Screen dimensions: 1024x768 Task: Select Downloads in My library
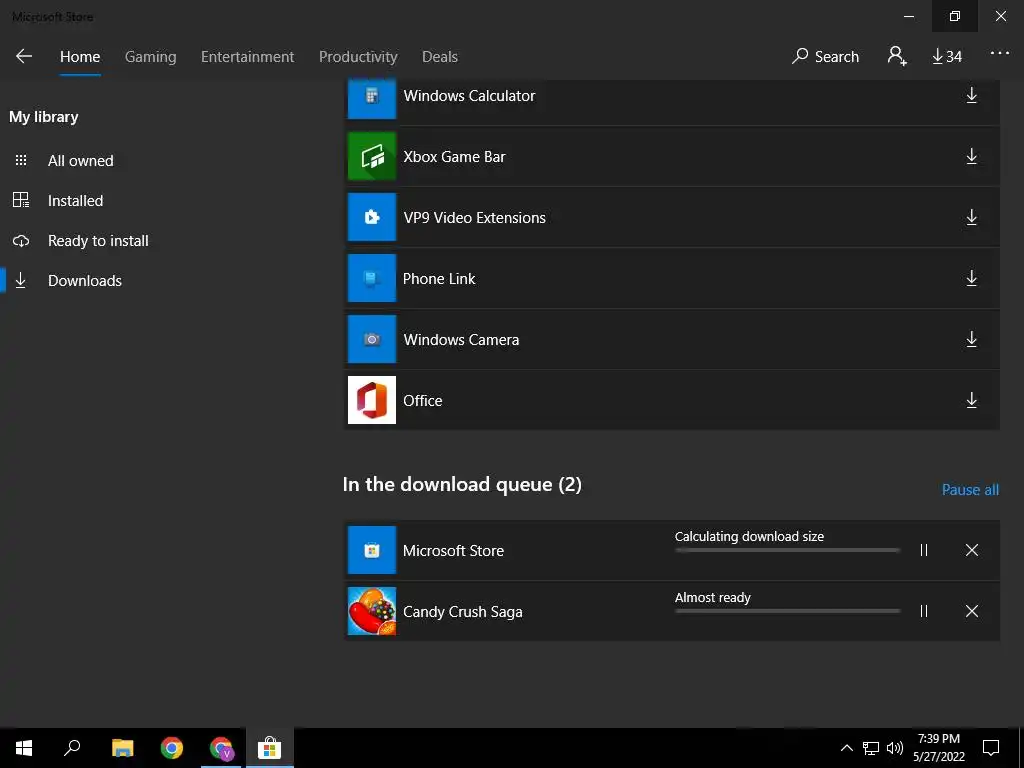click(x=84, y=281)
